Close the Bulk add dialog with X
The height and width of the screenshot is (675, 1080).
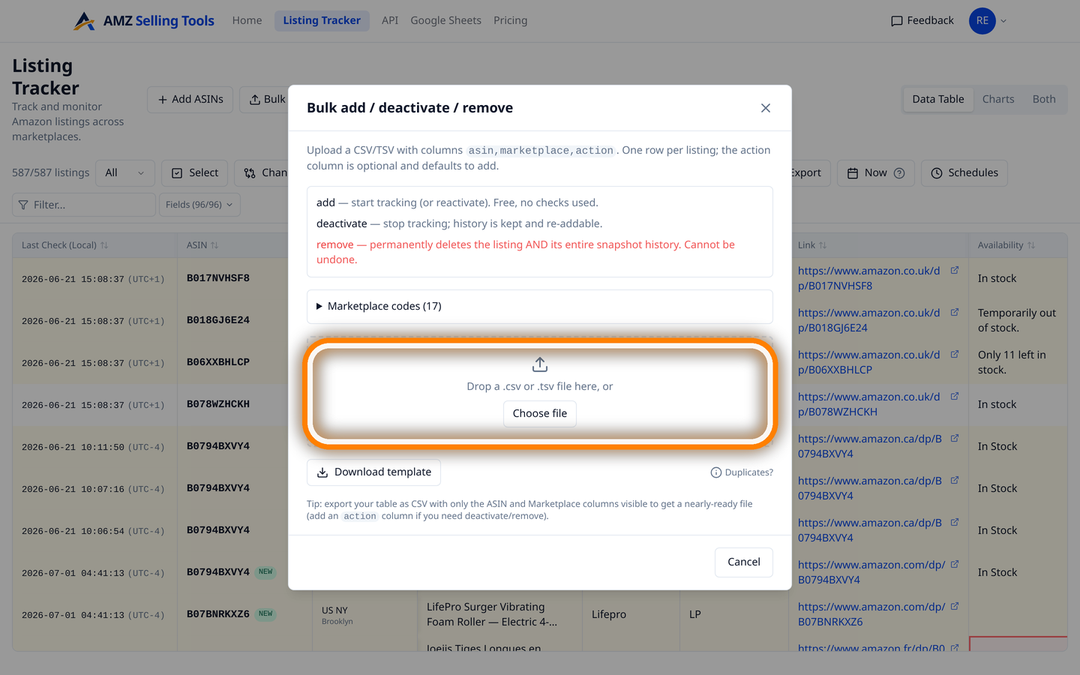(765, 108)
